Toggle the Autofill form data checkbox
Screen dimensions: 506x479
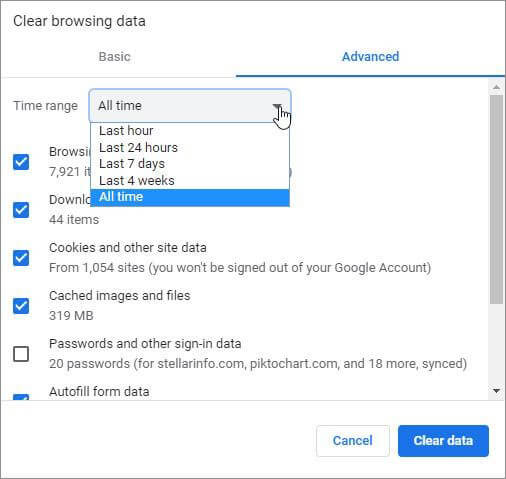[21, 397]
